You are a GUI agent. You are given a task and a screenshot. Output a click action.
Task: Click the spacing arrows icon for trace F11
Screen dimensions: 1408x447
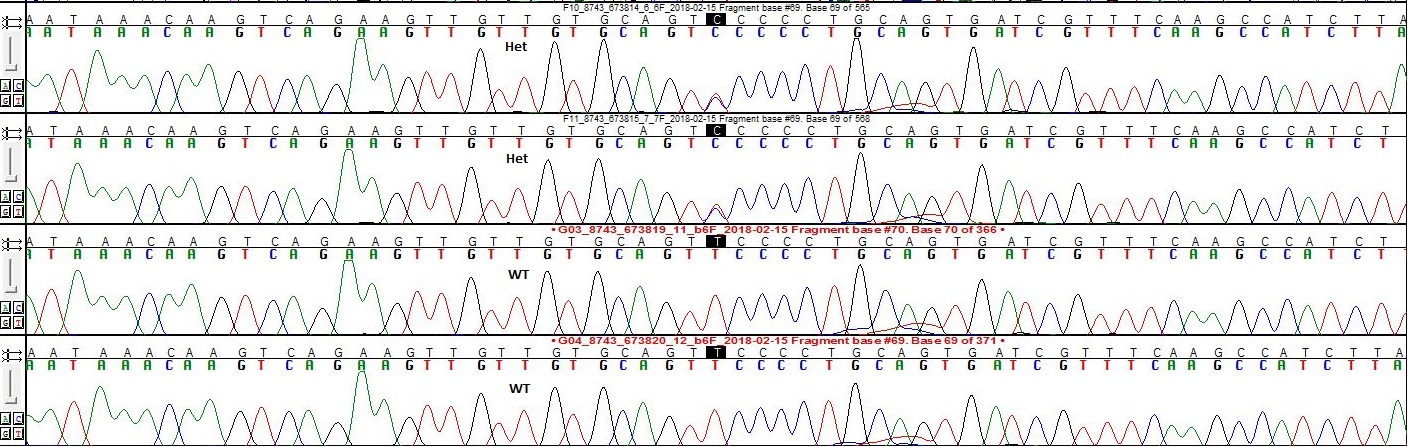13,131
